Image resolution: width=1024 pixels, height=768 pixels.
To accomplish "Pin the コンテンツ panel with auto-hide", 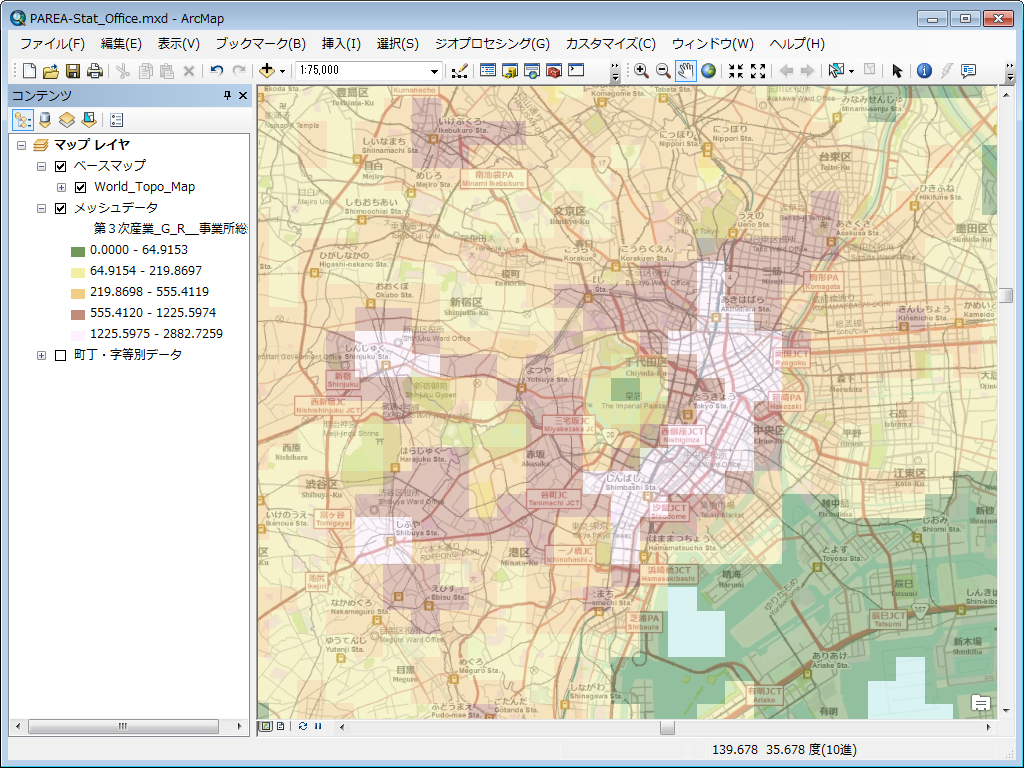I will tap(227, 95).
